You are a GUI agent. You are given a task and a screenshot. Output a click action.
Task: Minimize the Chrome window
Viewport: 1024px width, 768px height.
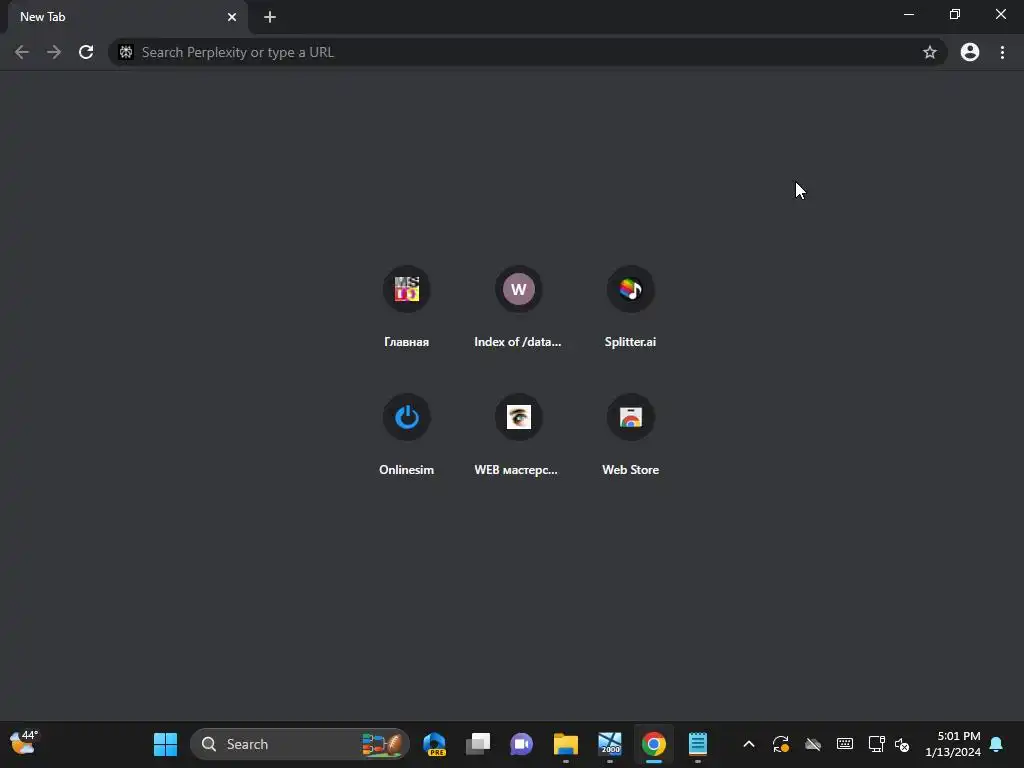pyautogui.click(x=908, y=14)
